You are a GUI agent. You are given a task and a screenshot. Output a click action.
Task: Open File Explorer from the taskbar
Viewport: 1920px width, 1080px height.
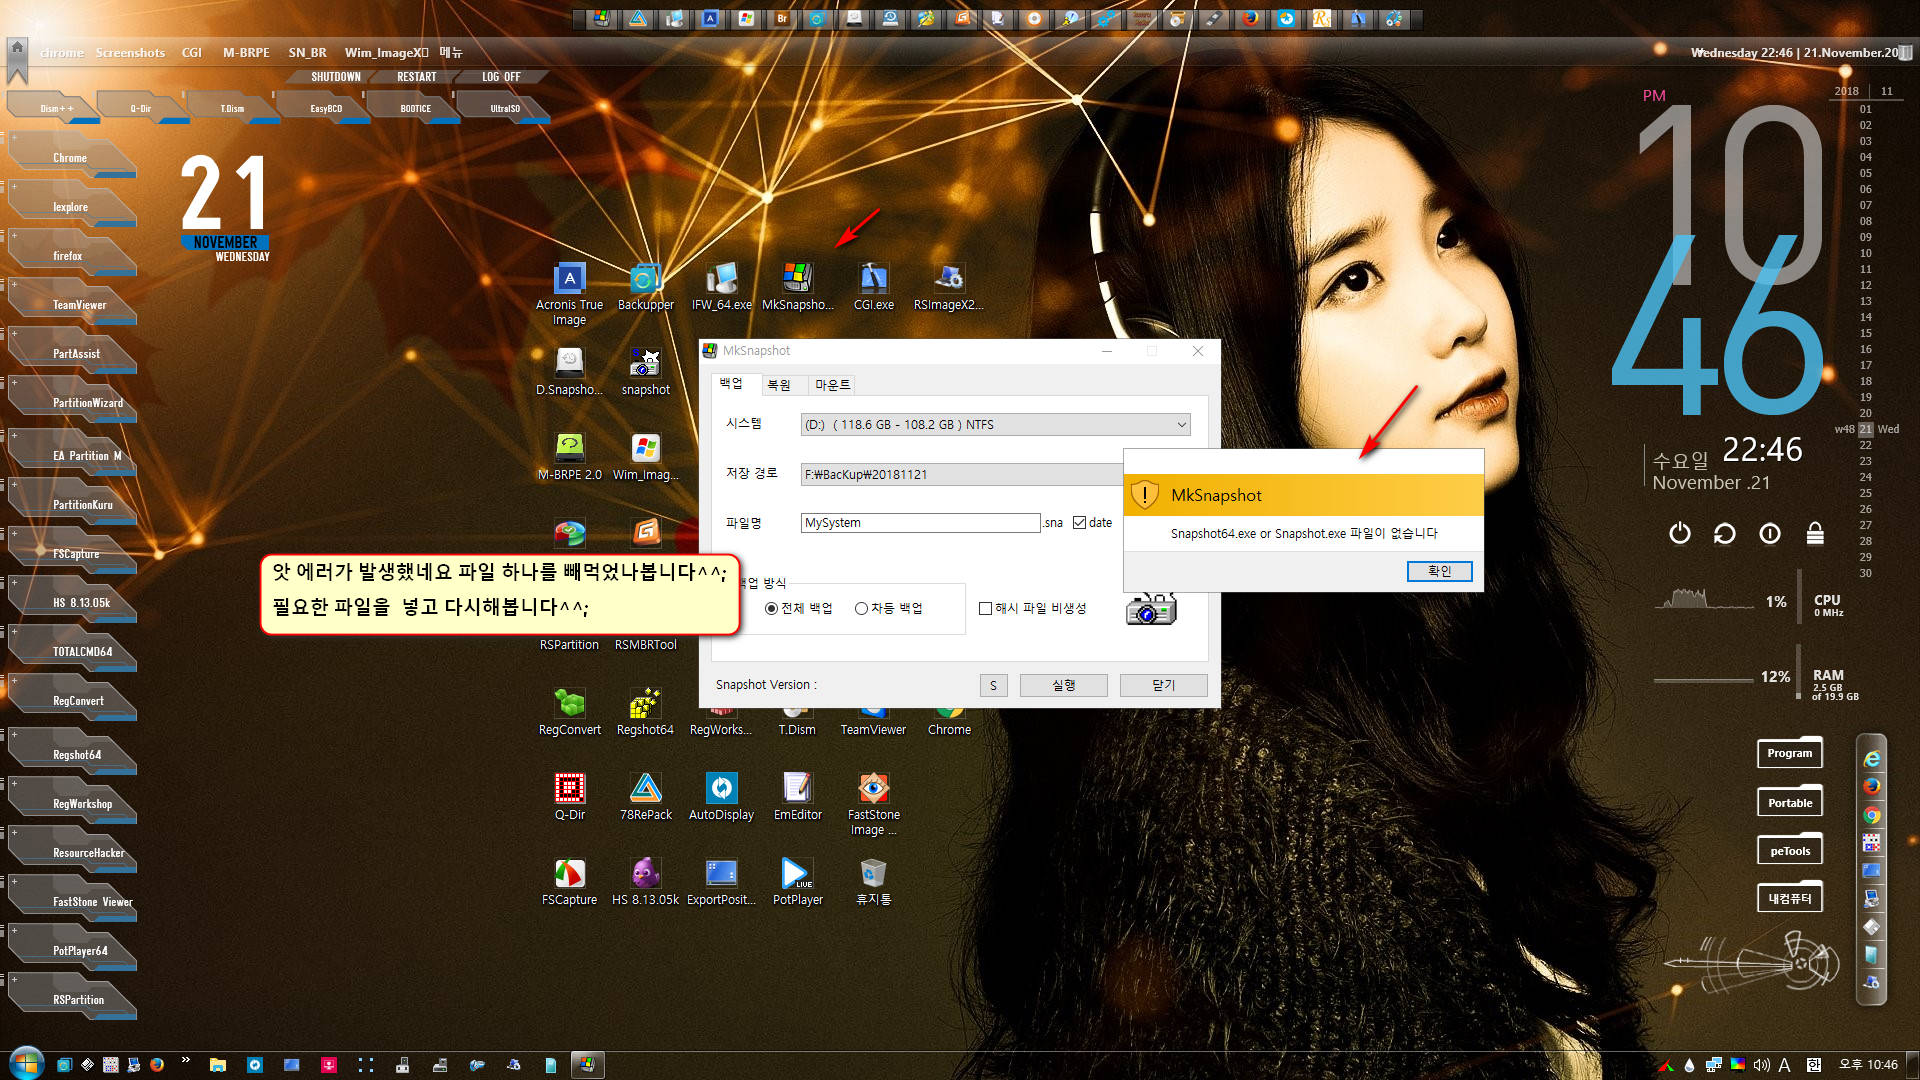[217, 1065]
